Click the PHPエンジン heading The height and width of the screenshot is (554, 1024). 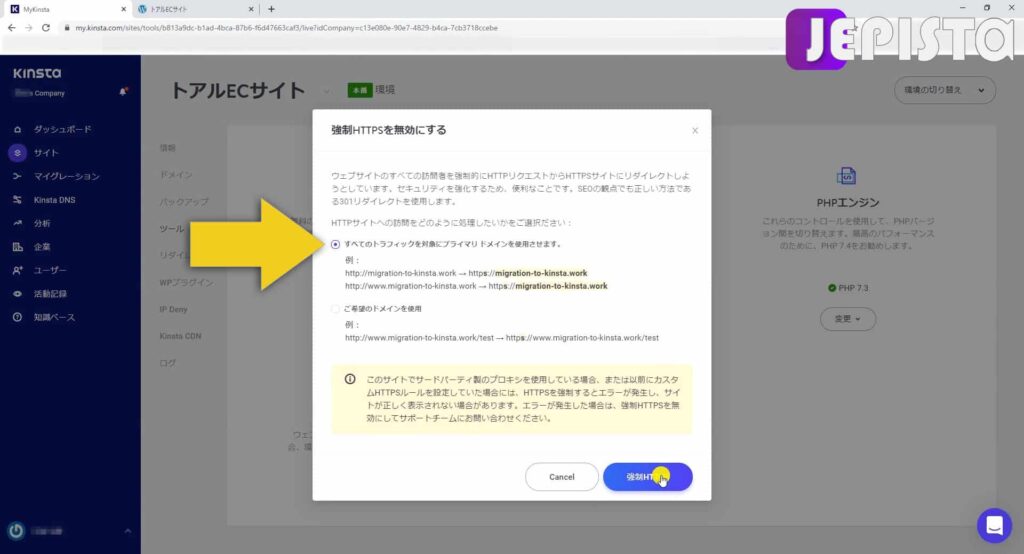coord(848,203)
